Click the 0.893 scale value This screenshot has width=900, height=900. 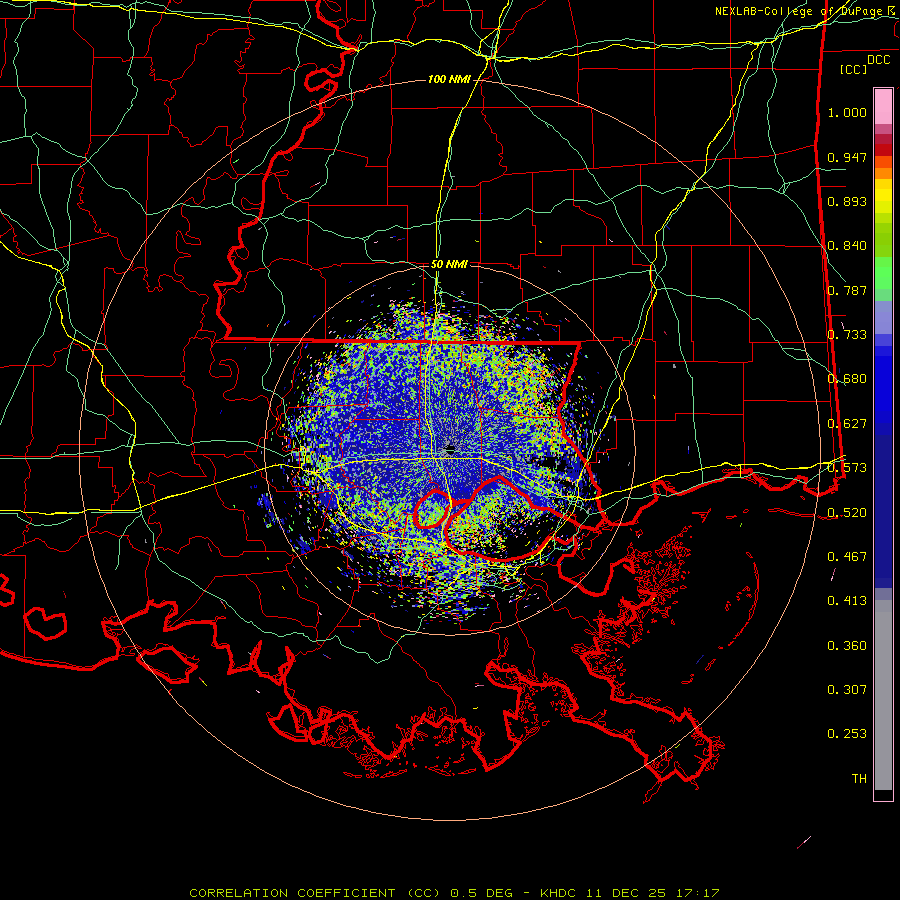click(x=847, y=201)
